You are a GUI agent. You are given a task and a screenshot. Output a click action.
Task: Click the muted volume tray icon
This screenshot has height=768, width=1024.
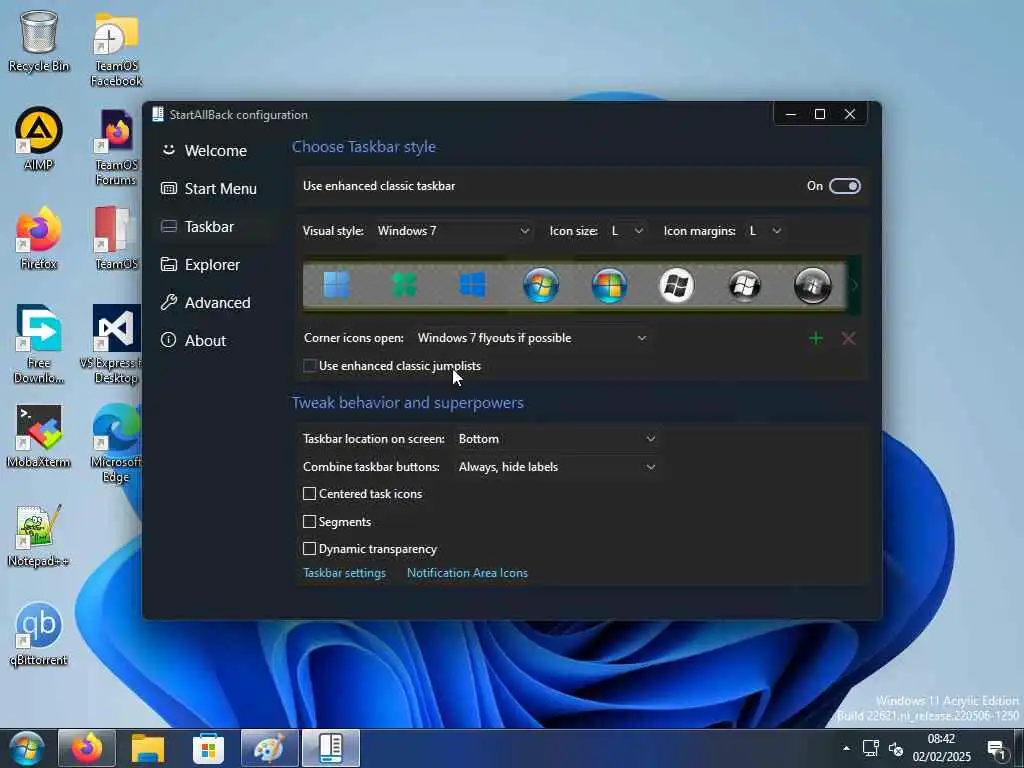click(896, 749)
